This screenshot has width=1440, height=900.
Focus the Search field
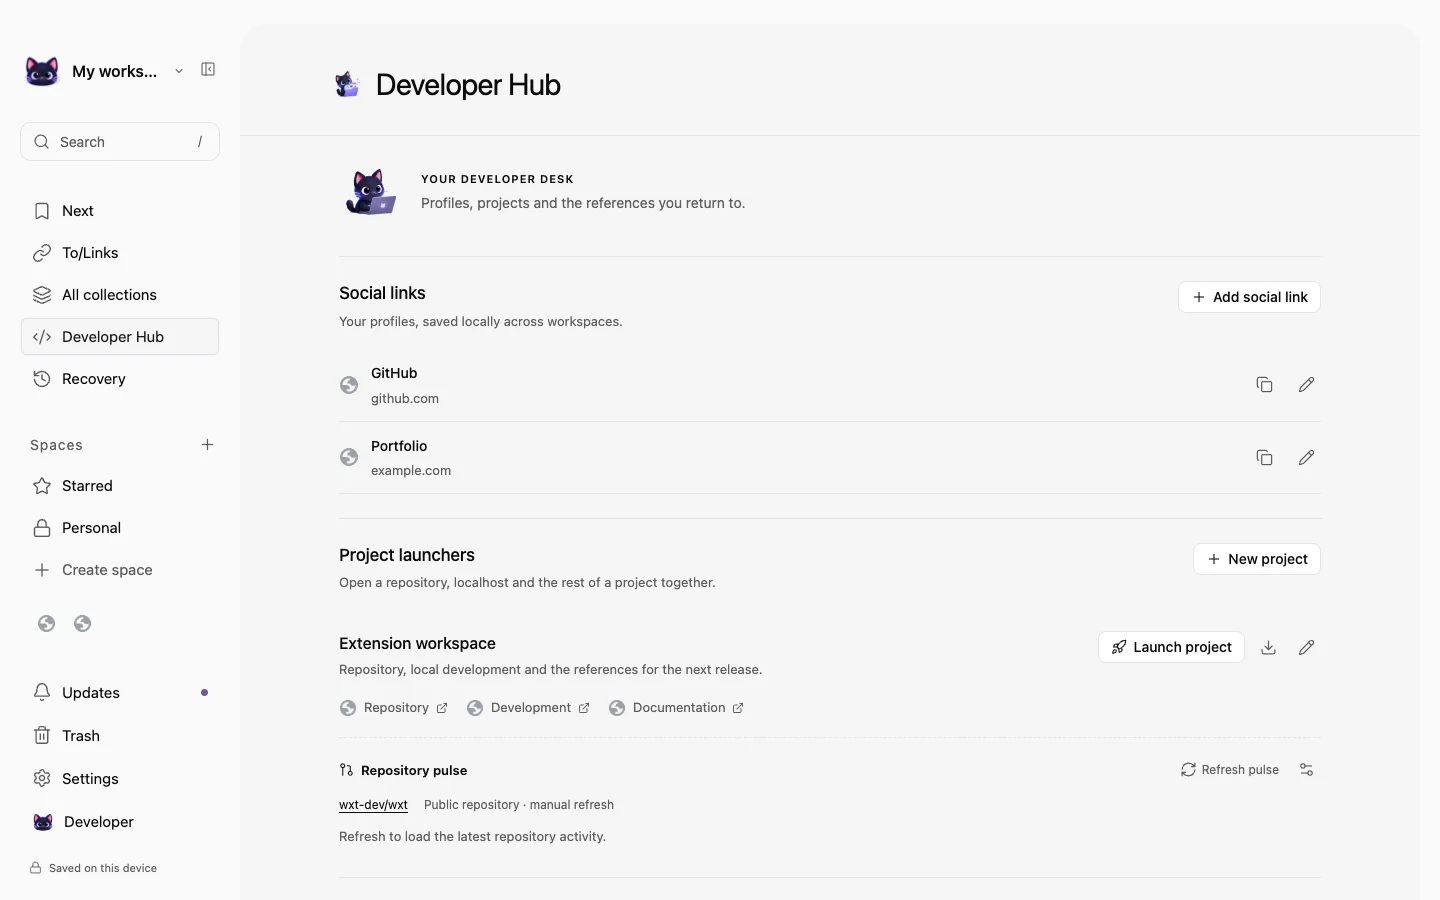tap(120, 142)
